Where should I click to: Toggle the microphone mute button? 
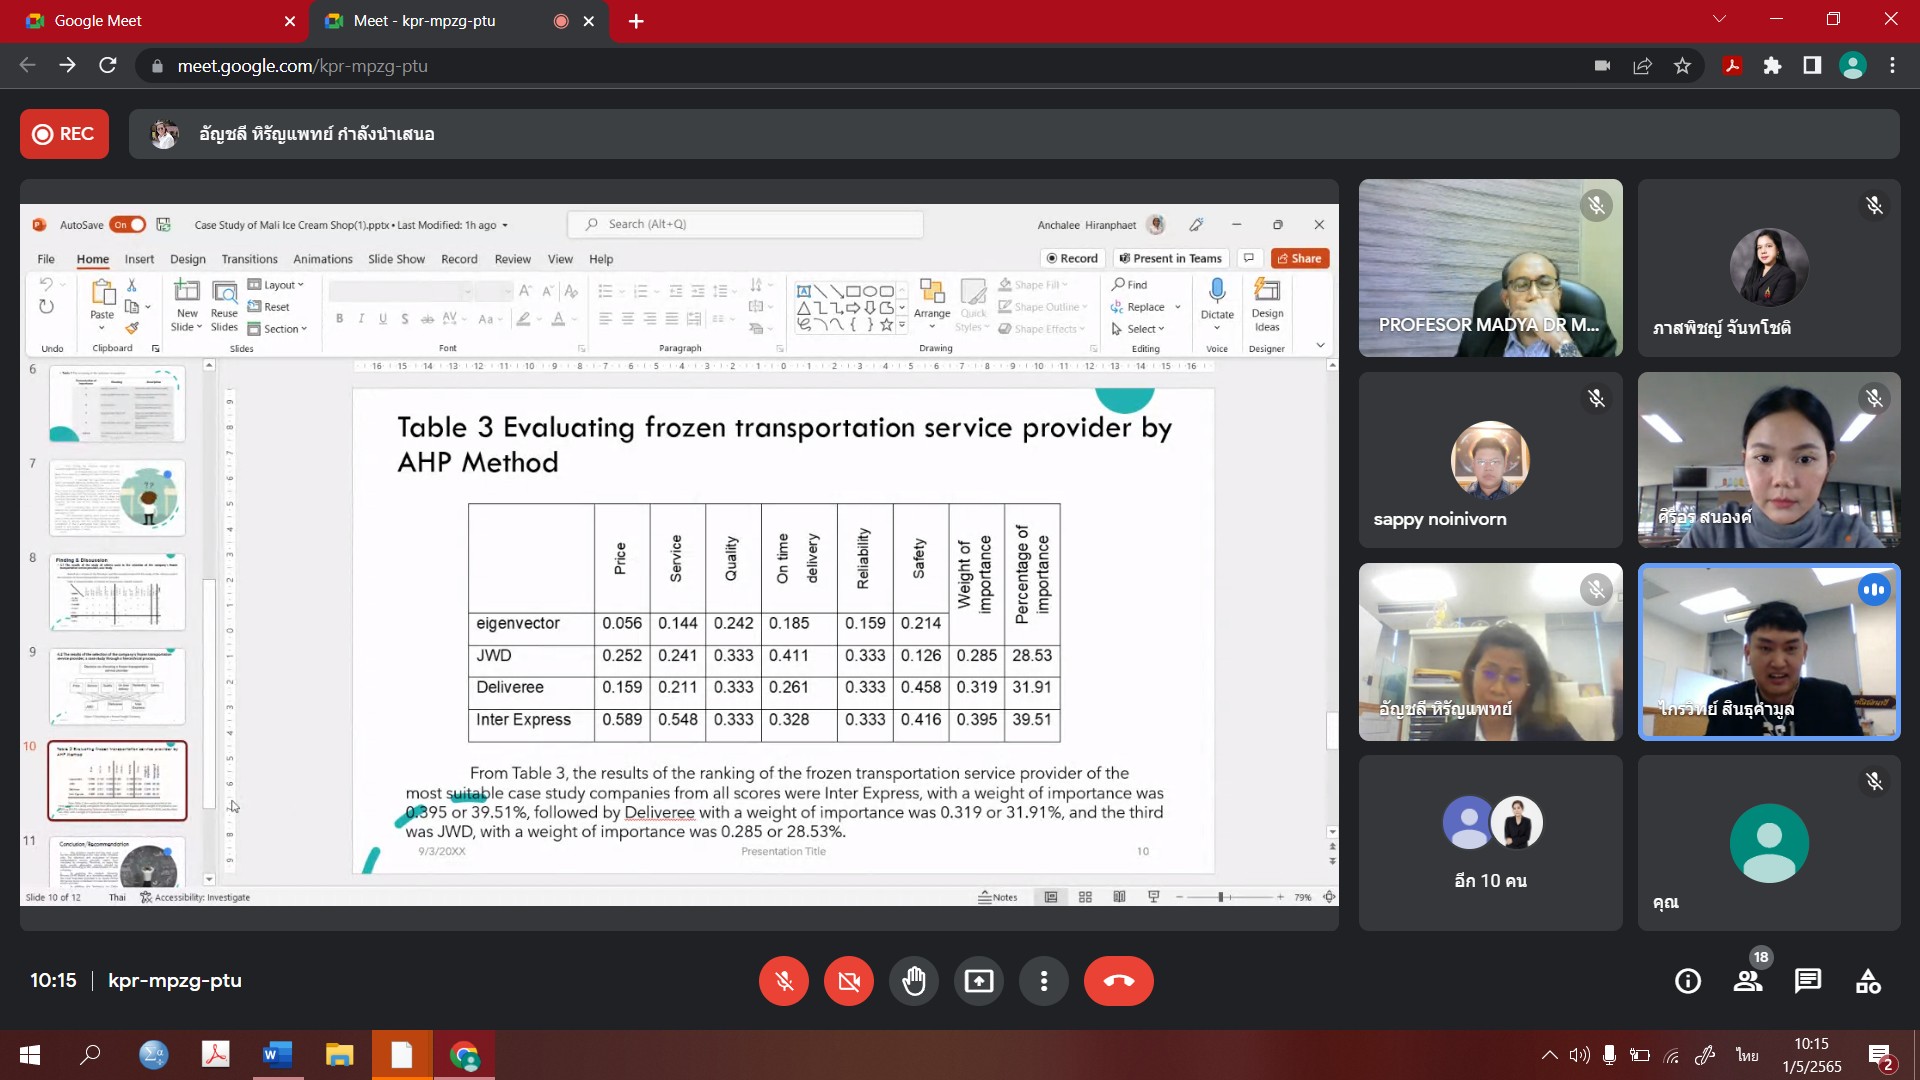[784, 981]
